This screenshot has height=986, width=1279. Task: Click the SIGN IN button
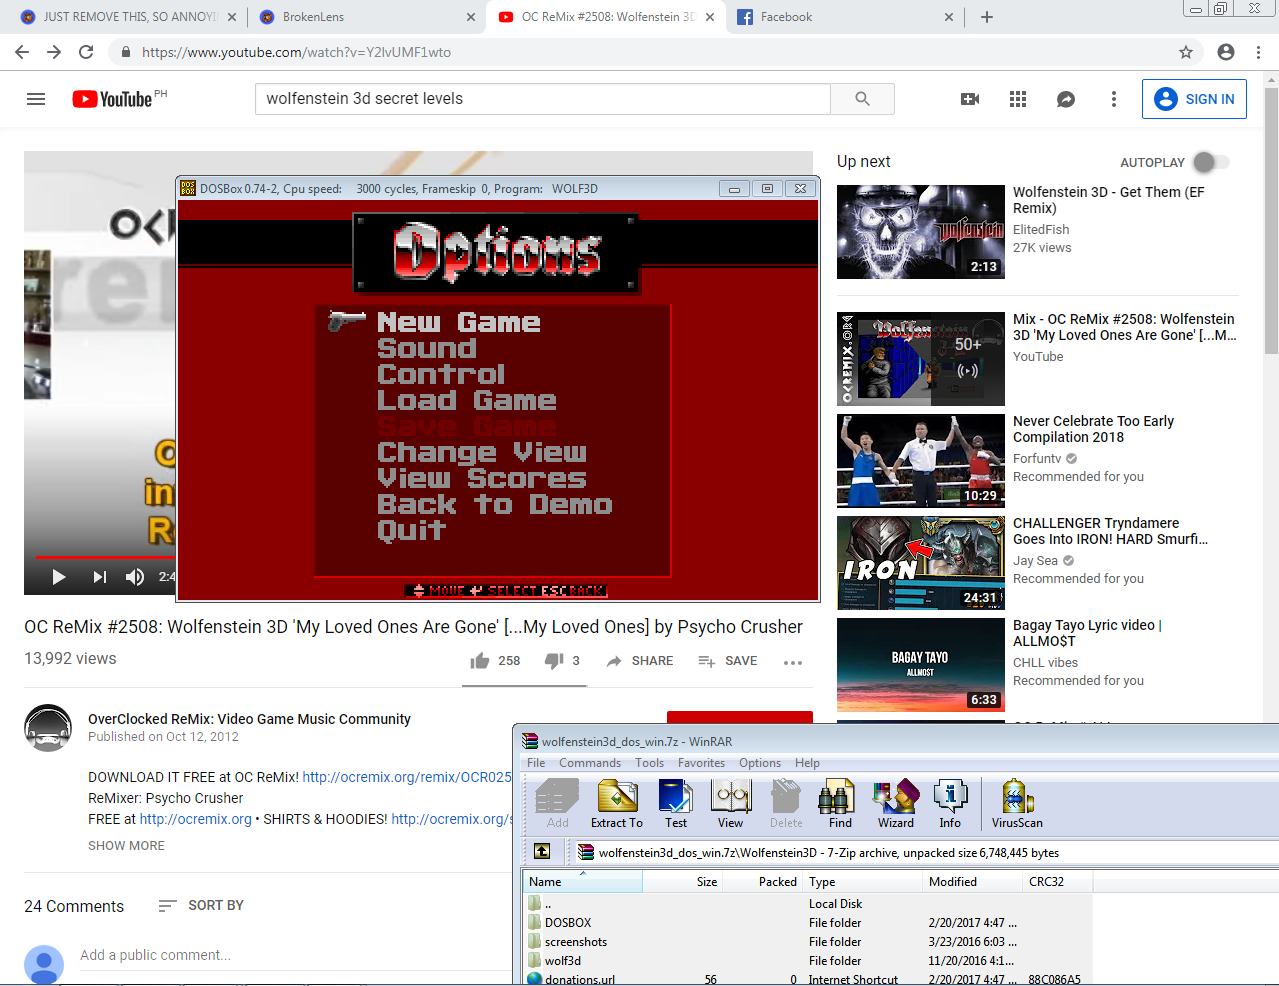tap(1194, 99)
